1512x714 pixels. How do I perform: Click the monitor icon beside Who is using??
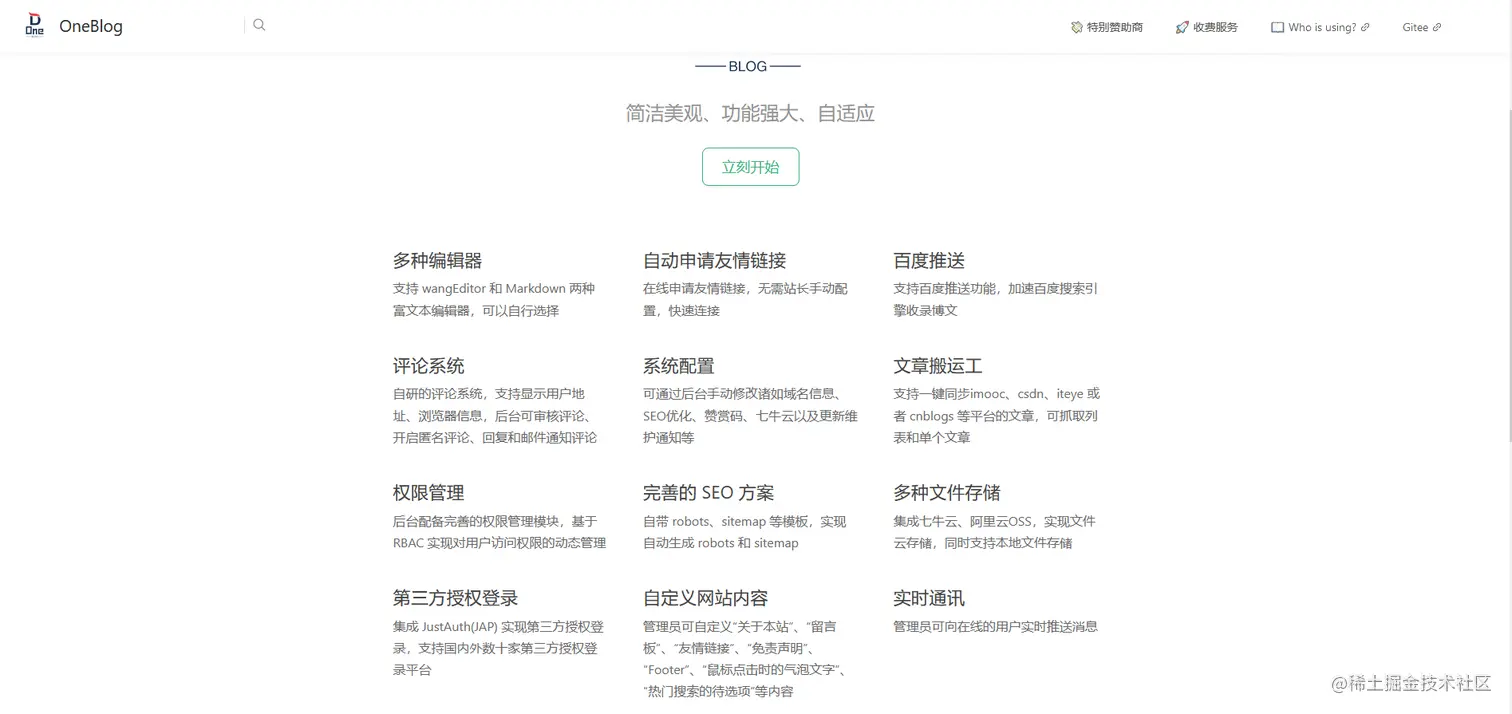pos(1277,27)
